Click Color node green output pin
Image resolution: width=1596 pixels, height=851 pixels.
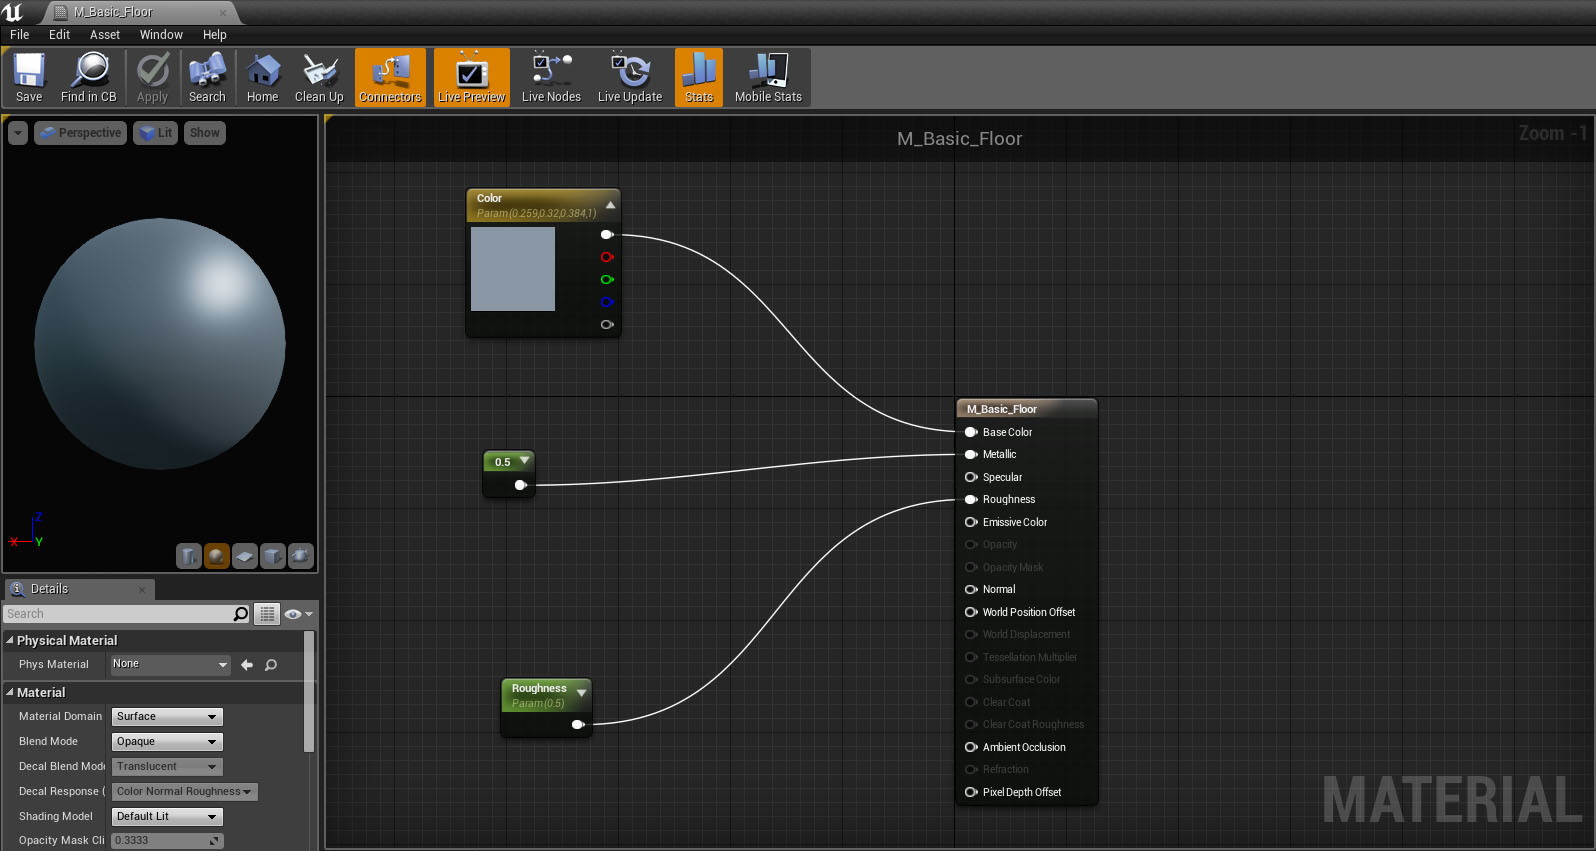606,280
